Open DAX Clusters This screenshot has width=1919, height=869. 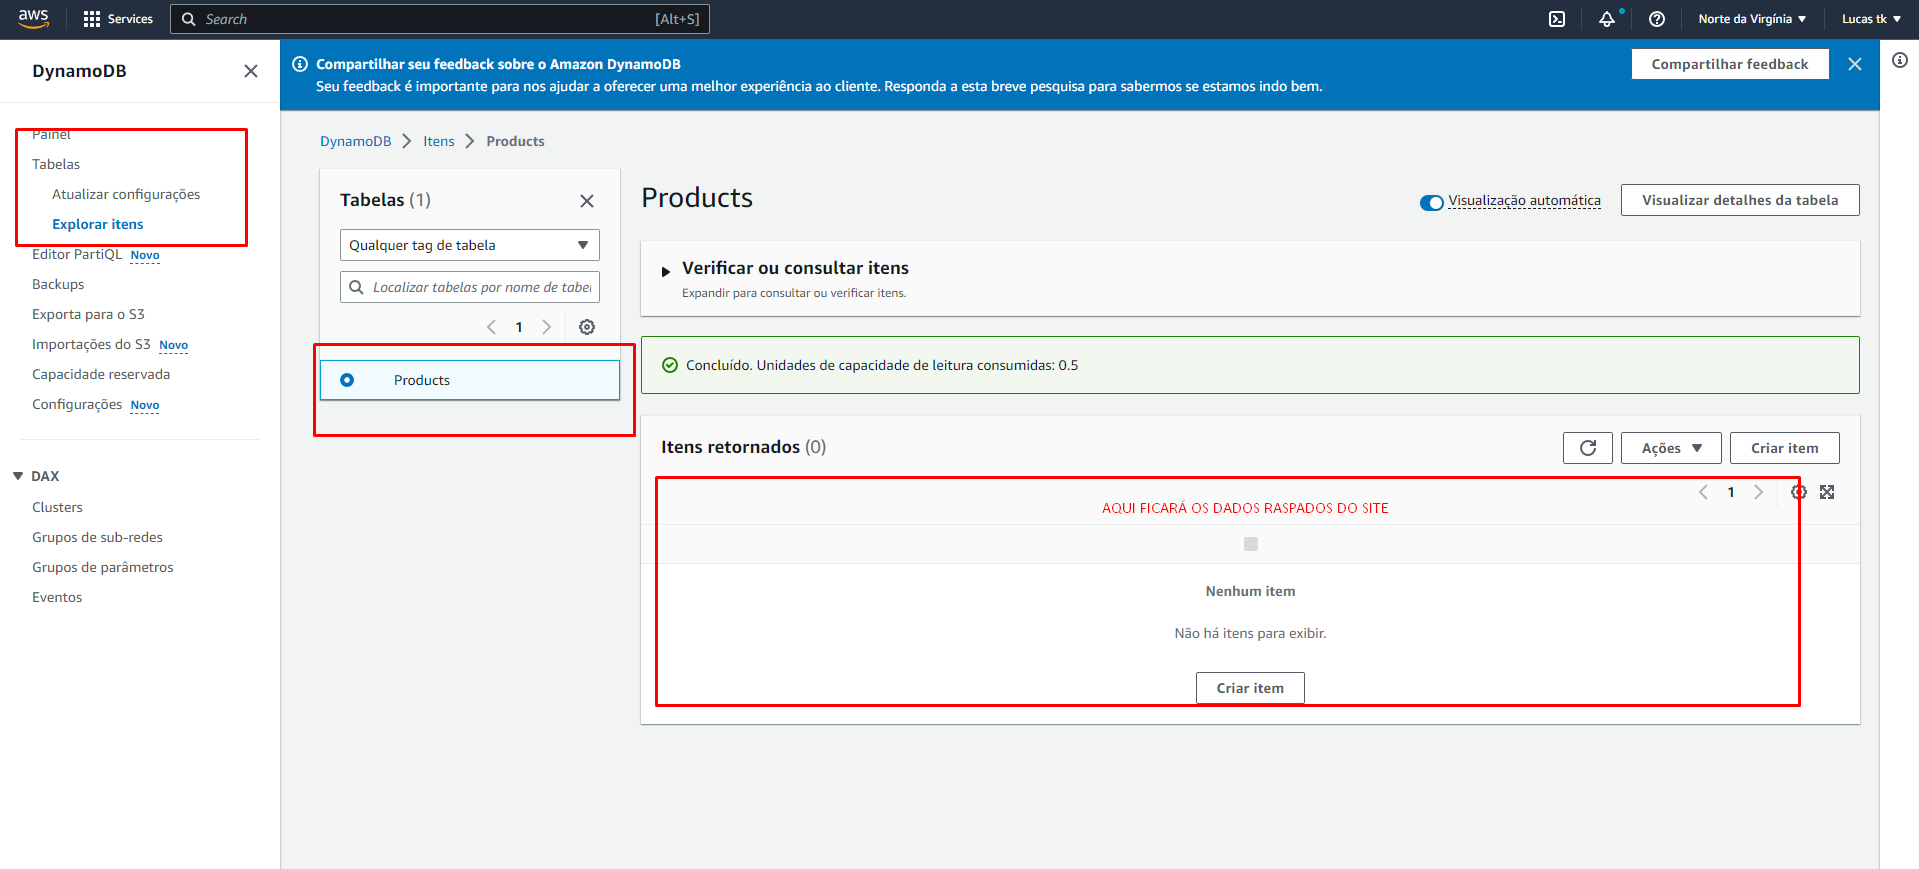point(57,507)
